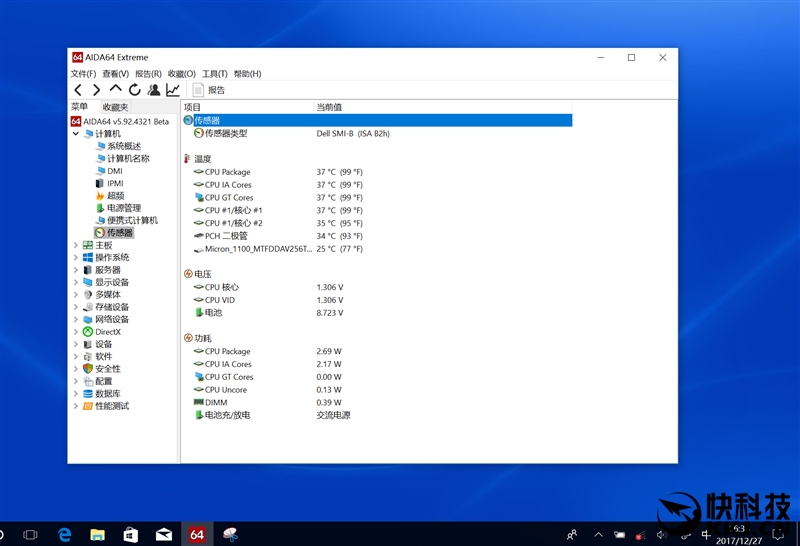800x546 pixels.
Task: Collapse the 计算机 tree node
Action: point(76,134)
